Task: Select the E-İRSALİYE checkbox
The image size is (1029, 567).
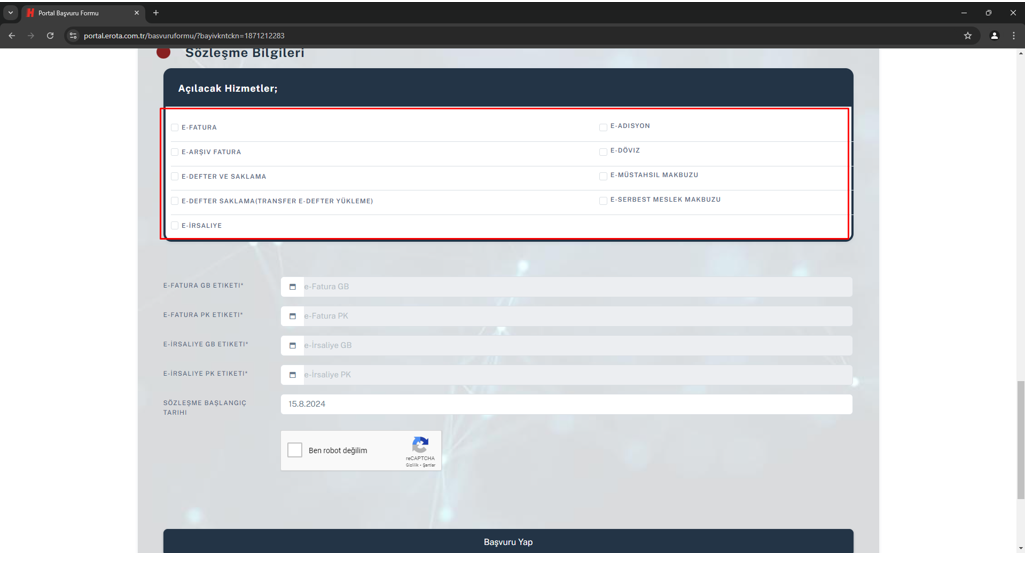Action: pyautogui.click(x=175, y=226)
